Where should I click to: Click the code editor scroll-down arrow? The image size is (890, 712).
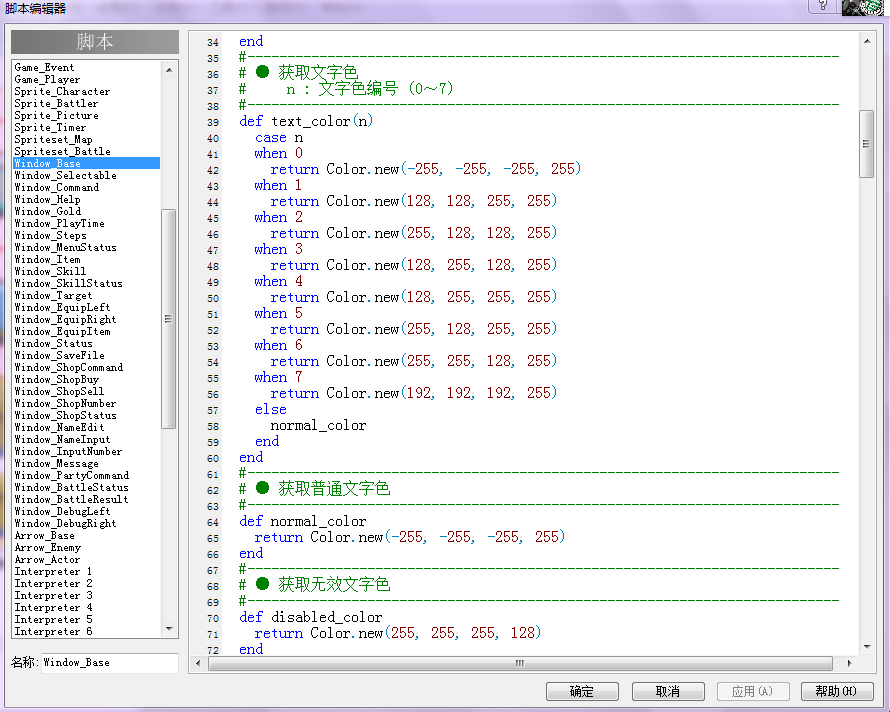pos(867,647)
